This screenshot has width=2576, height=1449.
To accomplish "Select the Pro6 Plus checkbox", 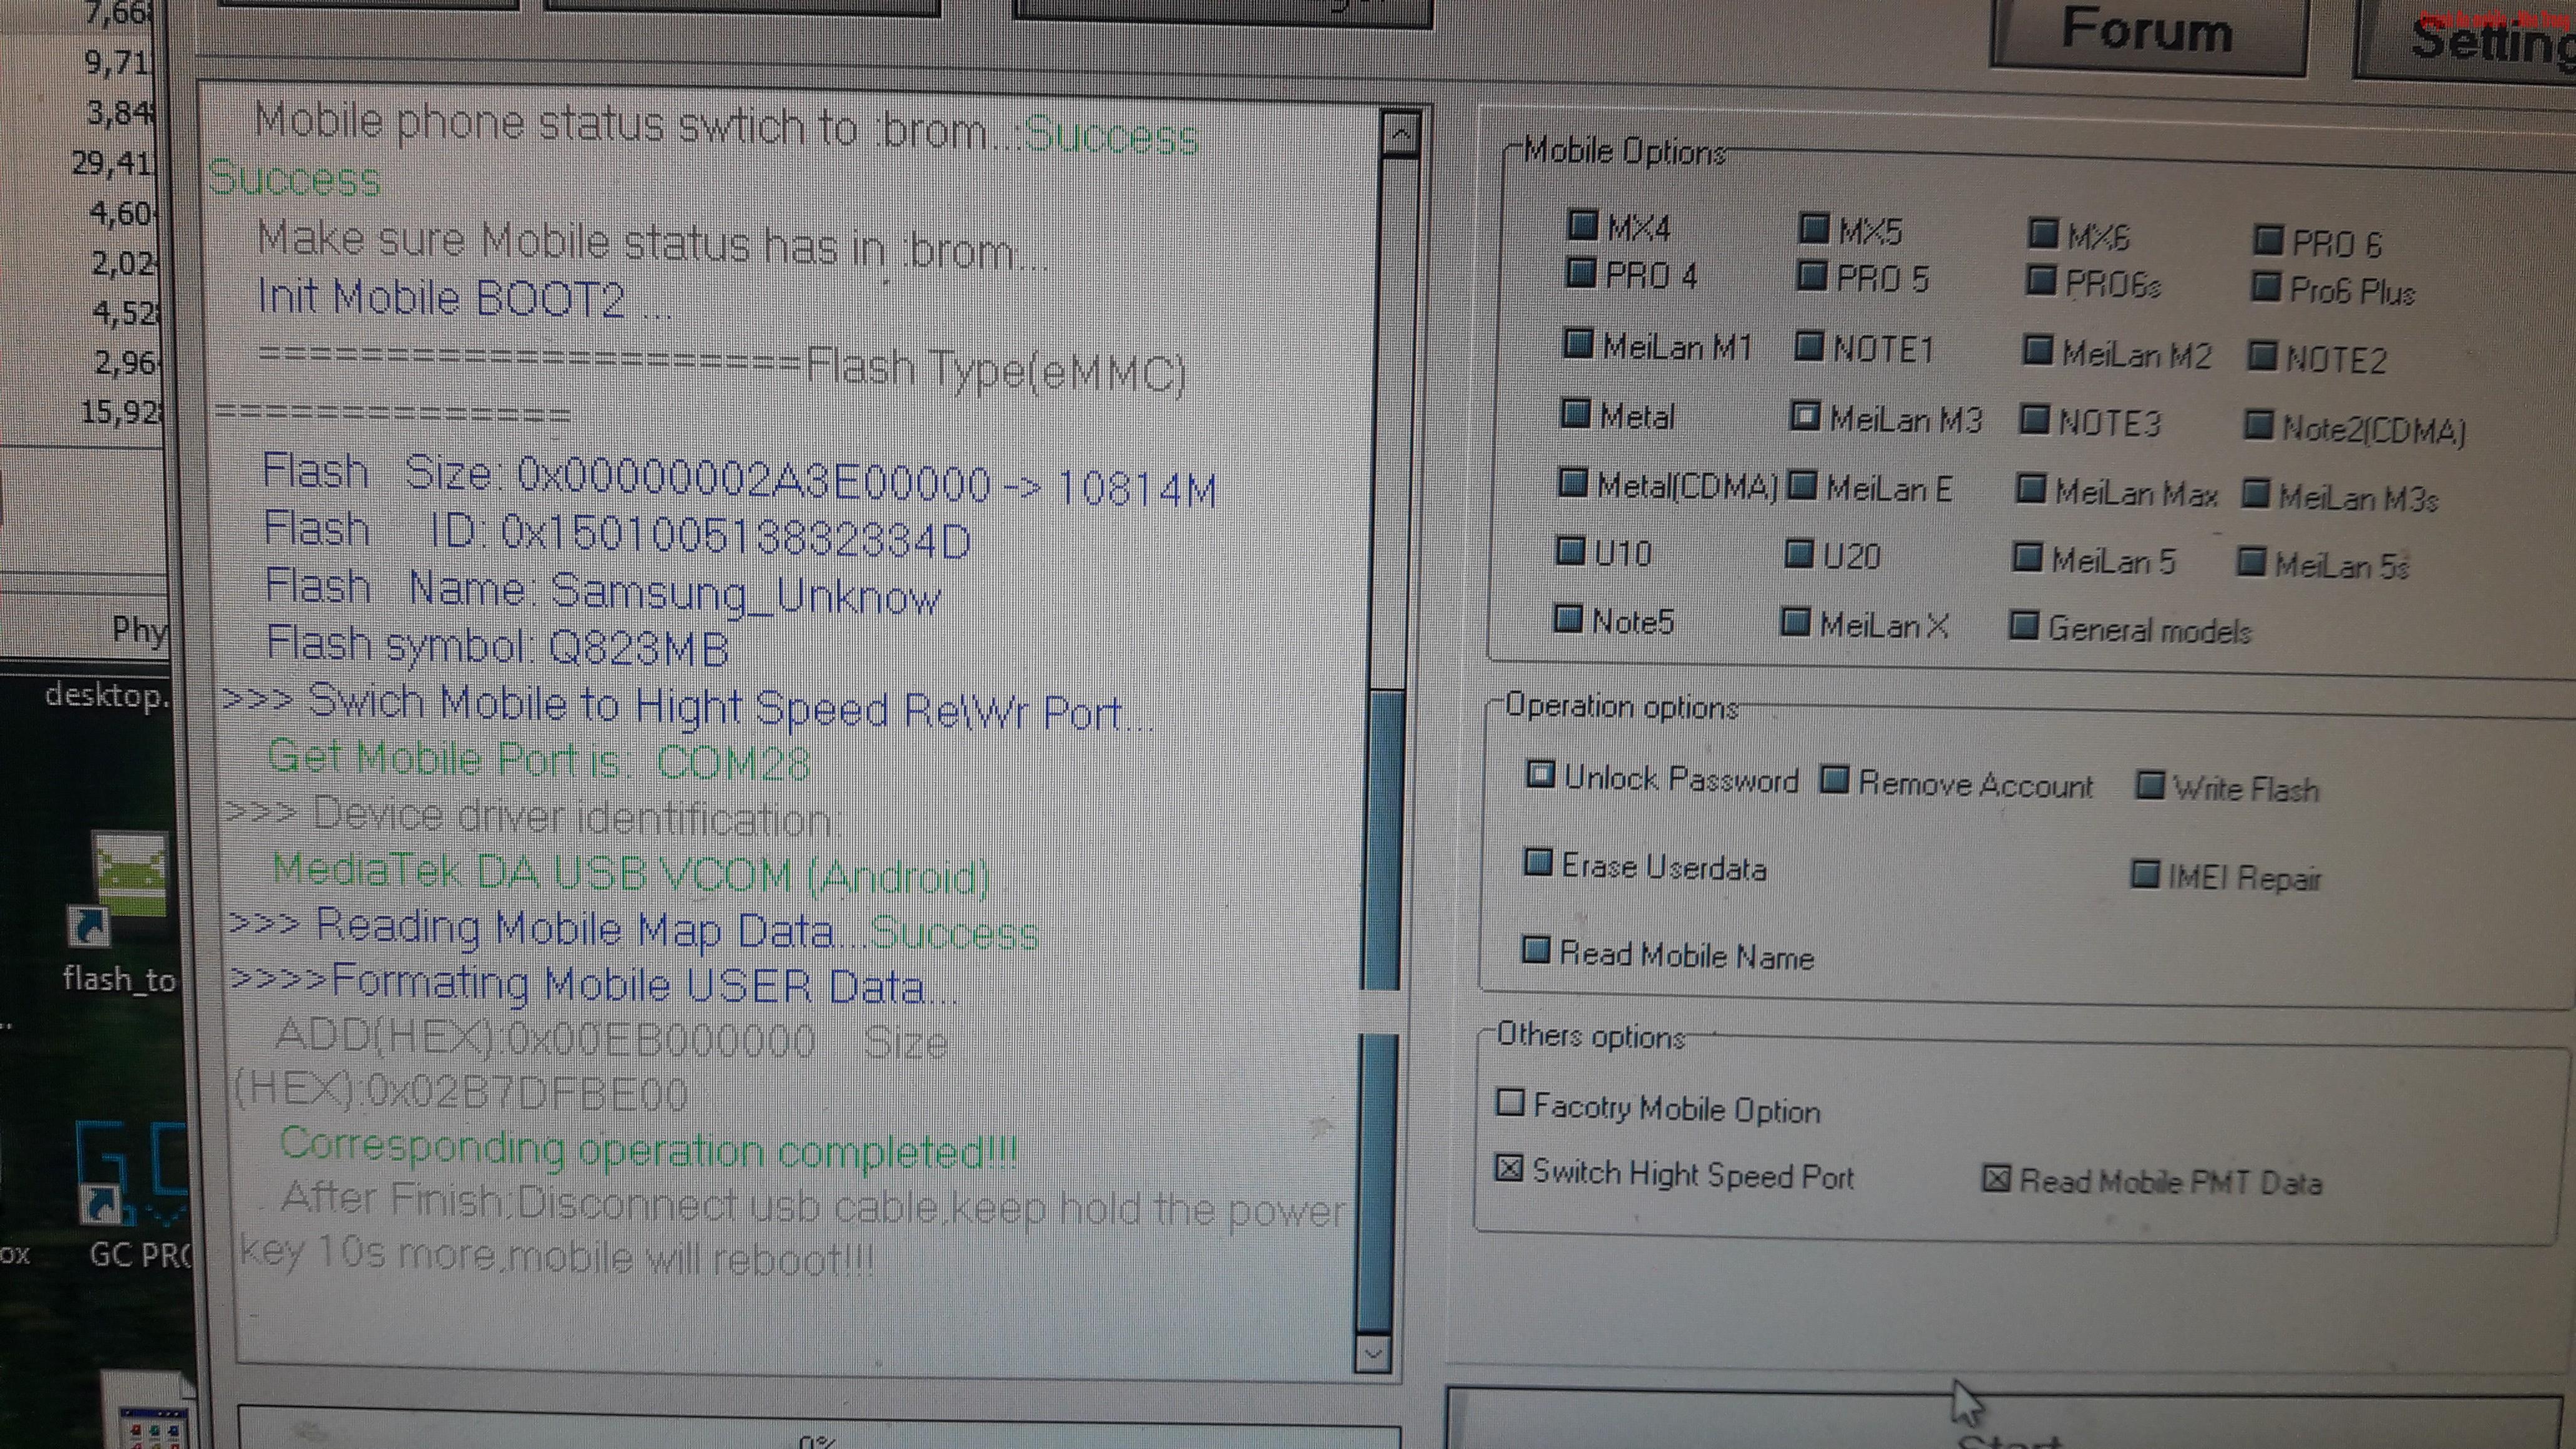I will click(2265, 288).
